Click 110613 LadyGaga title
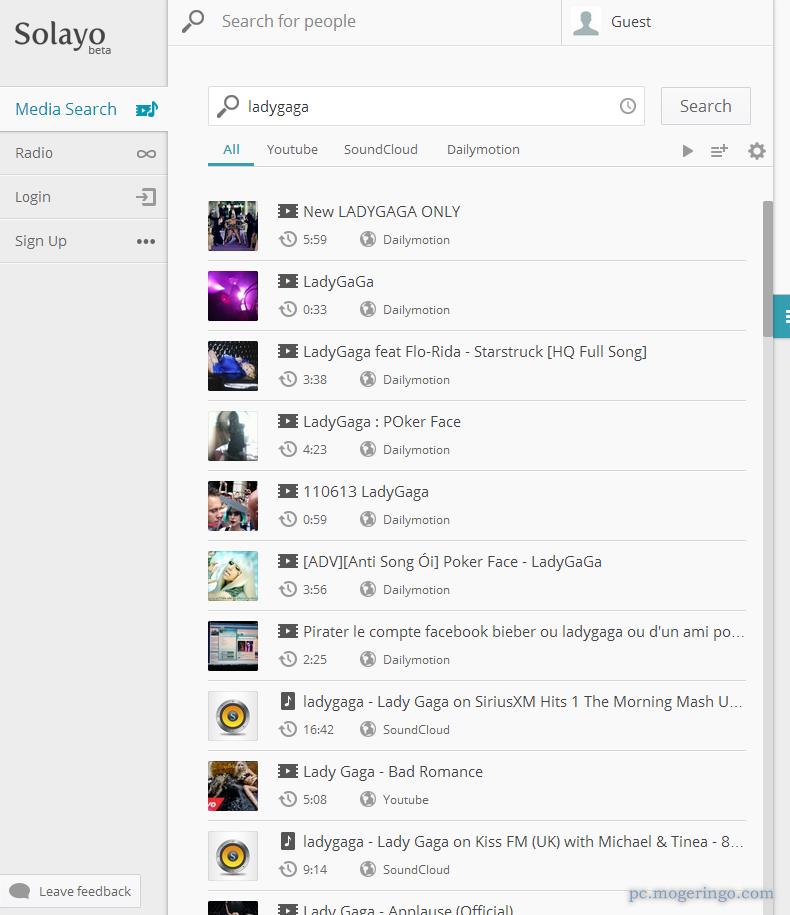 [366, 492]
